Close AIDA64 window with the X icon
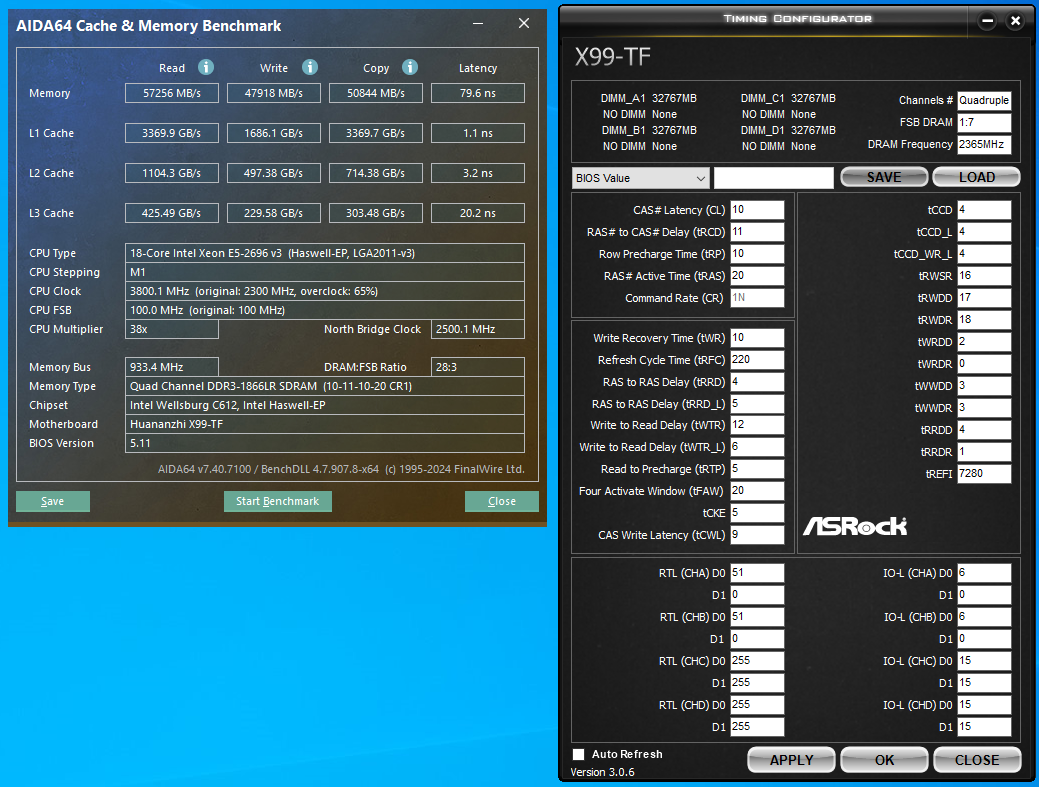 [x=523, y=23]
